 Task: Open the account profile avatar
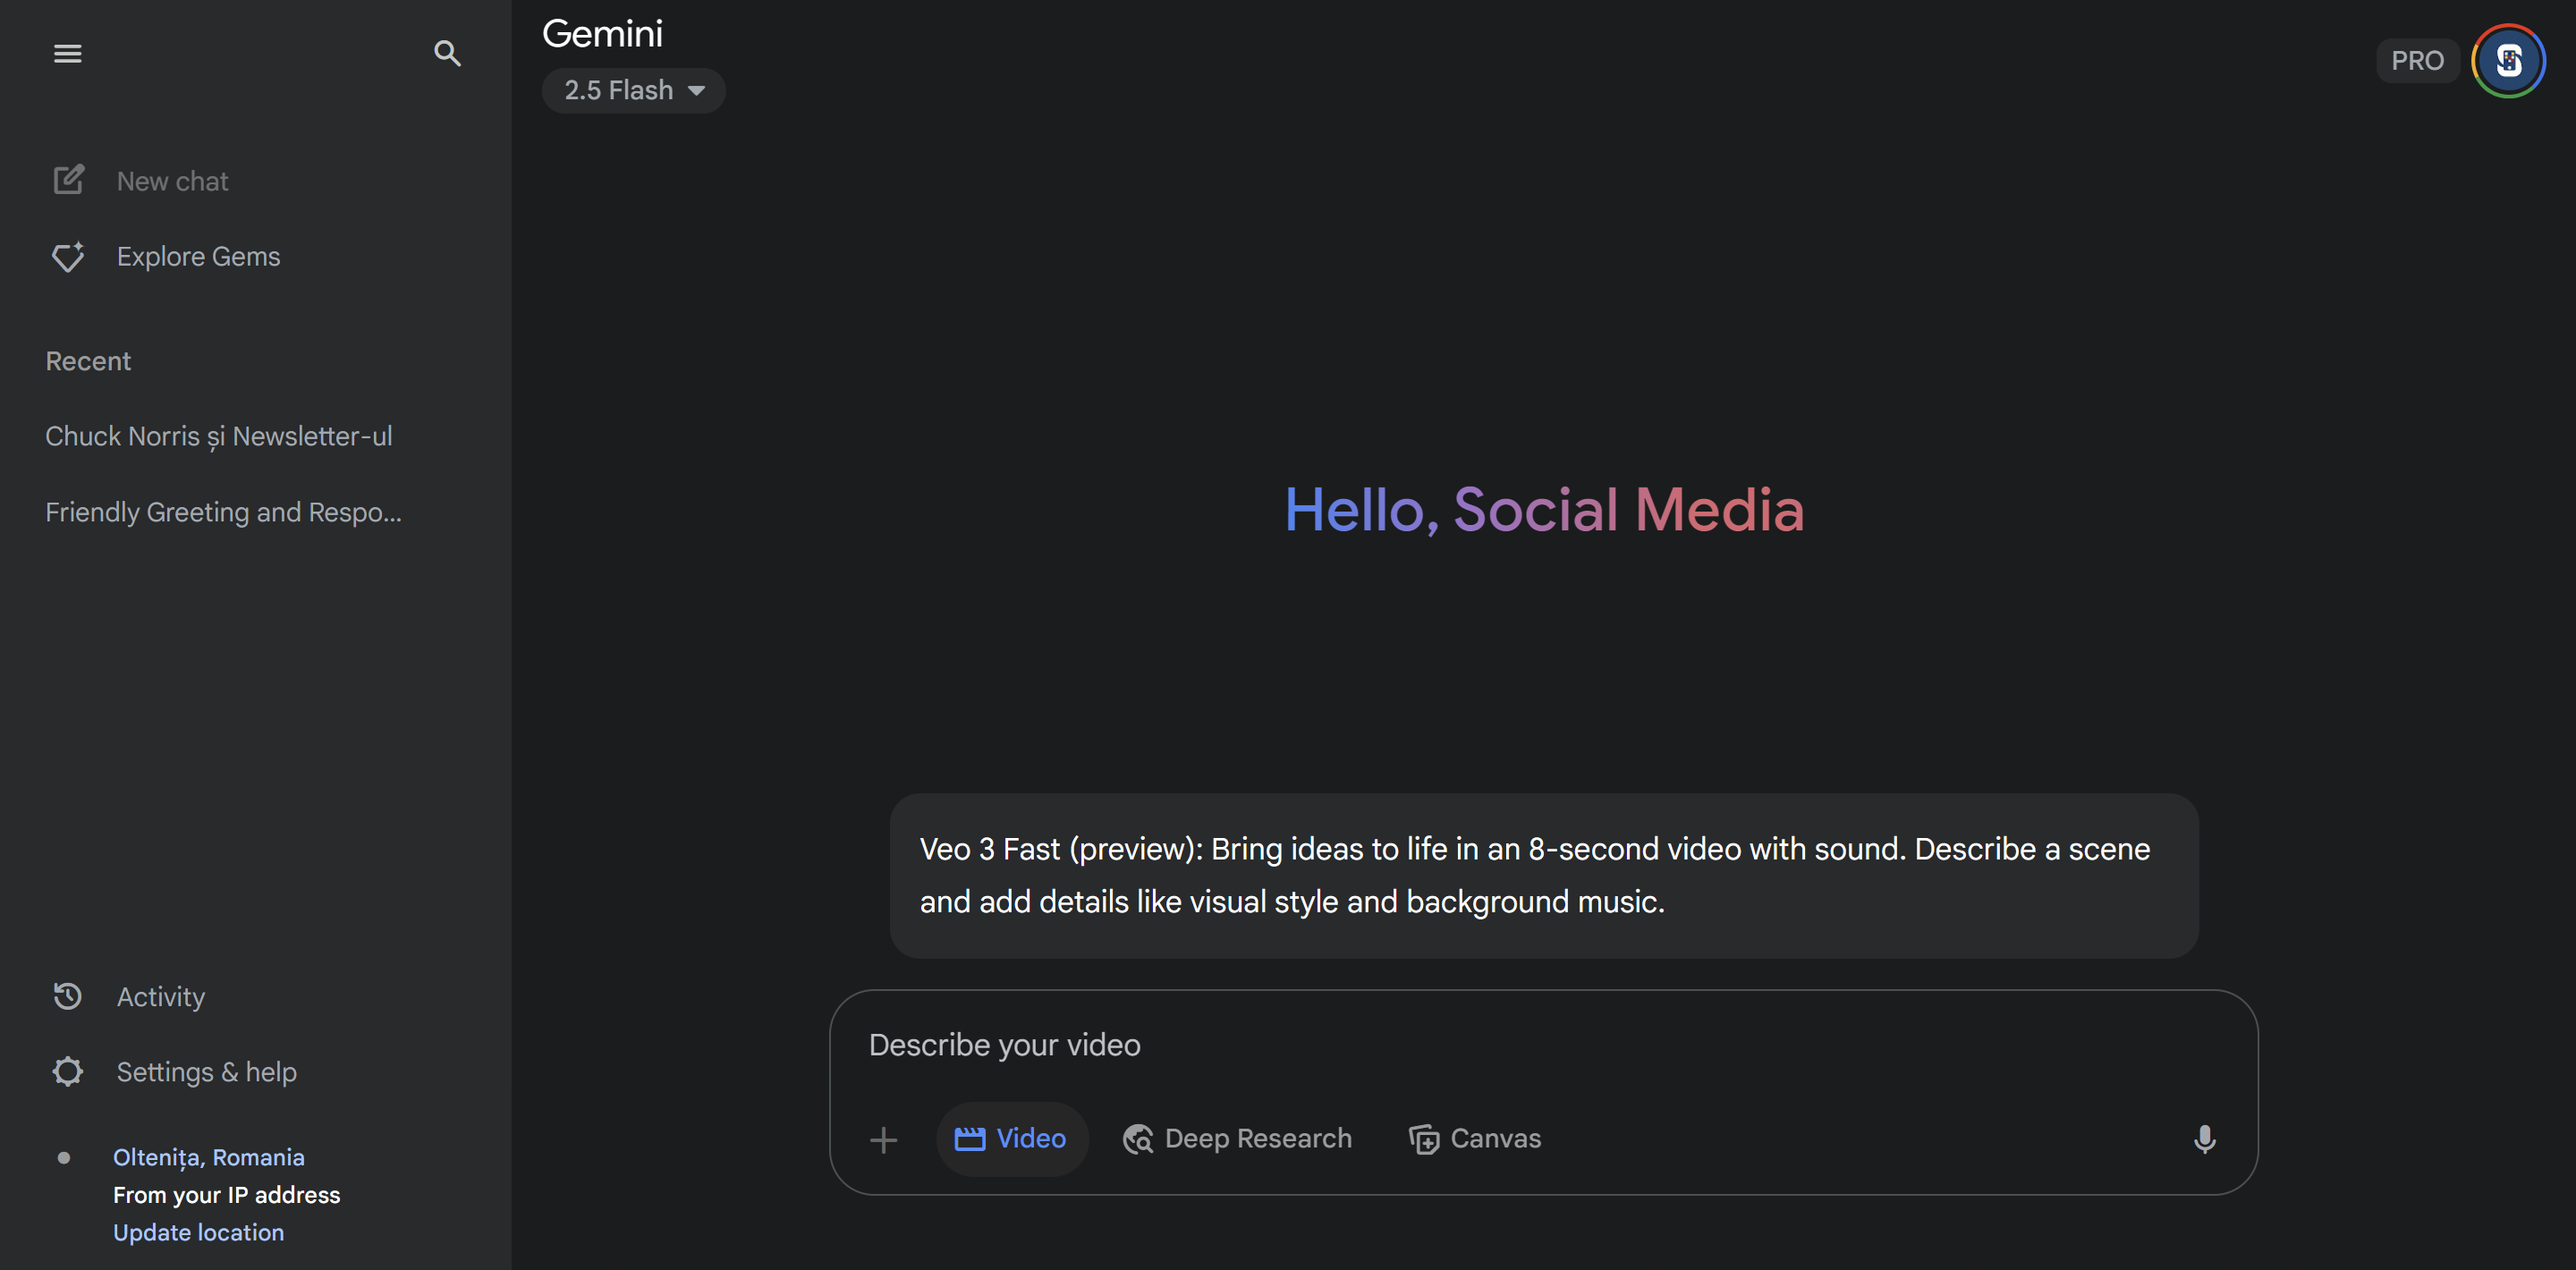[2508, 61]
